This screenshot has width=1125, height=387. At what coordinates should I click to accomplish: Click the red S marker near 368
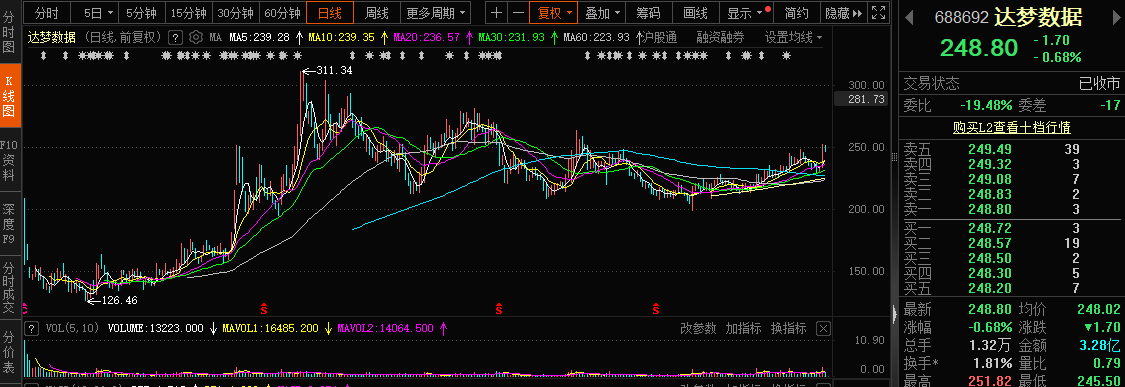pos(264,309)
